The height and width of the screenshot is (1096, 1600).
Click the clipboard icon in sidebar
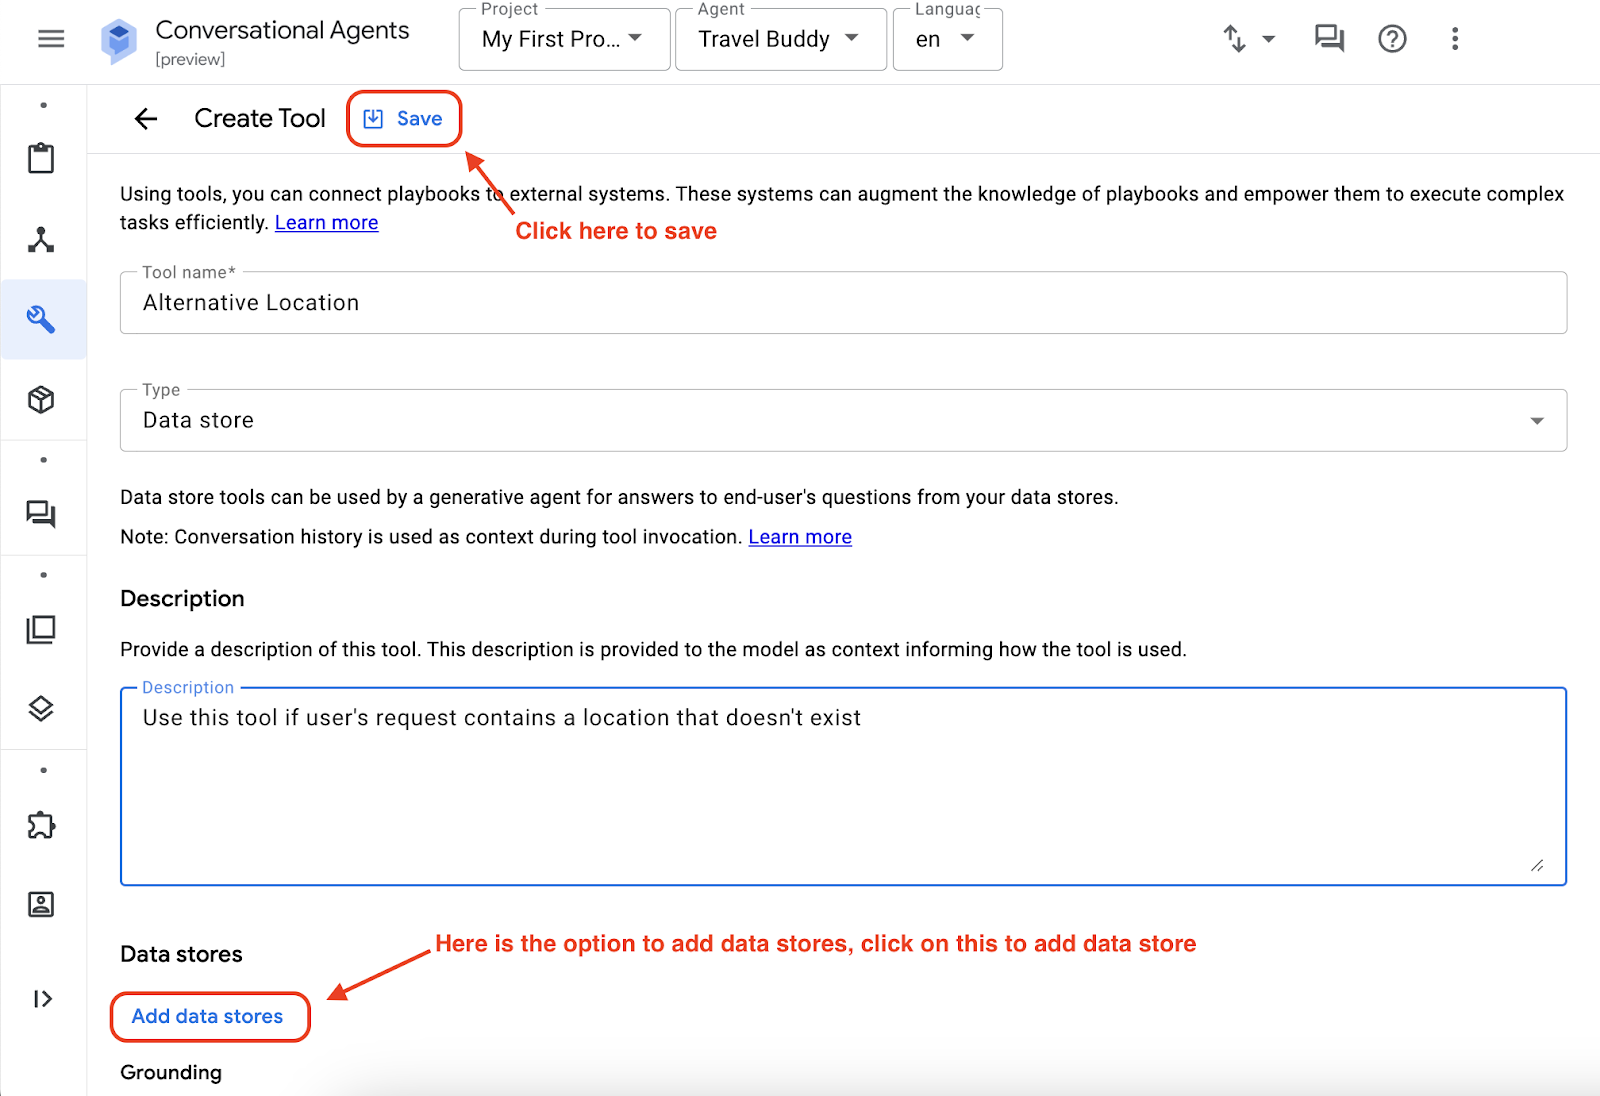[x=41, y=158]
